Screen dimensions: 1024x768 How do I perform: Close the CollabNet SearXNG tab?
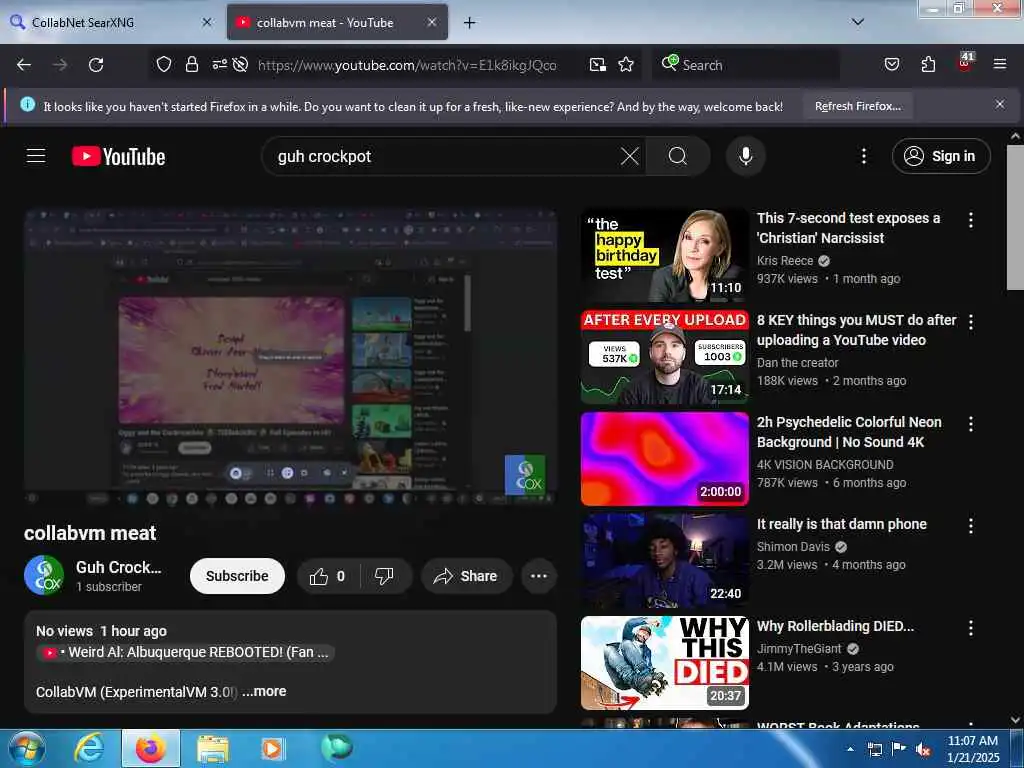207,22
